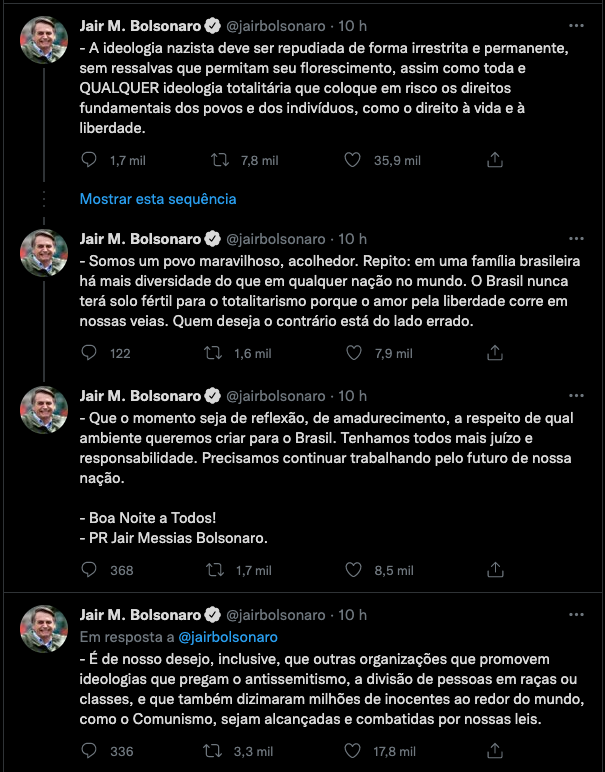The width and height of the screenshot is (605, 772).
Task: Click the @jairbolsonaro mention in 'Em resposta a'
Action: pyautogui.click(x=228, y=637)
